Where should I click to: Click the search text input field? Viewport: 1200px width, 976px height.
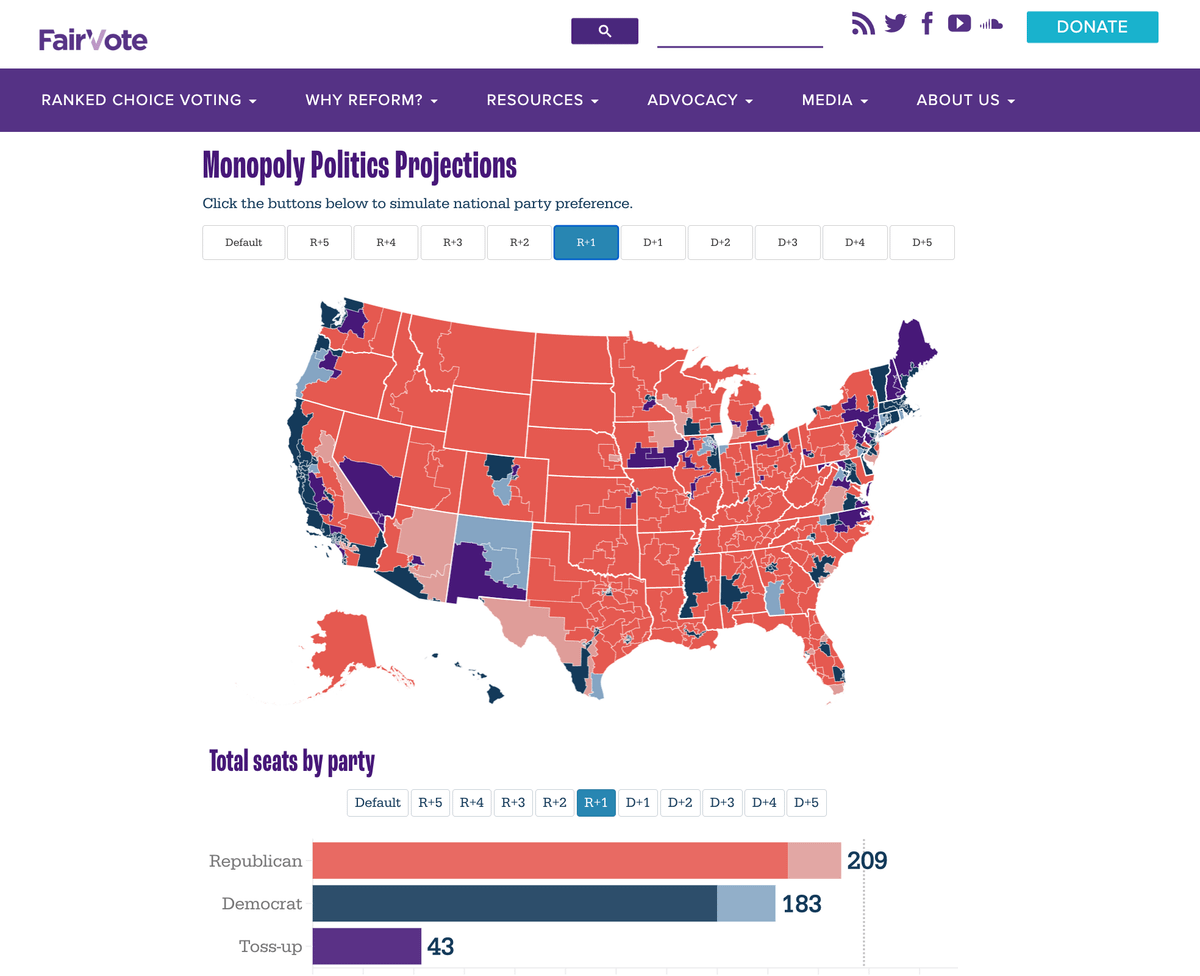point(739,32)
